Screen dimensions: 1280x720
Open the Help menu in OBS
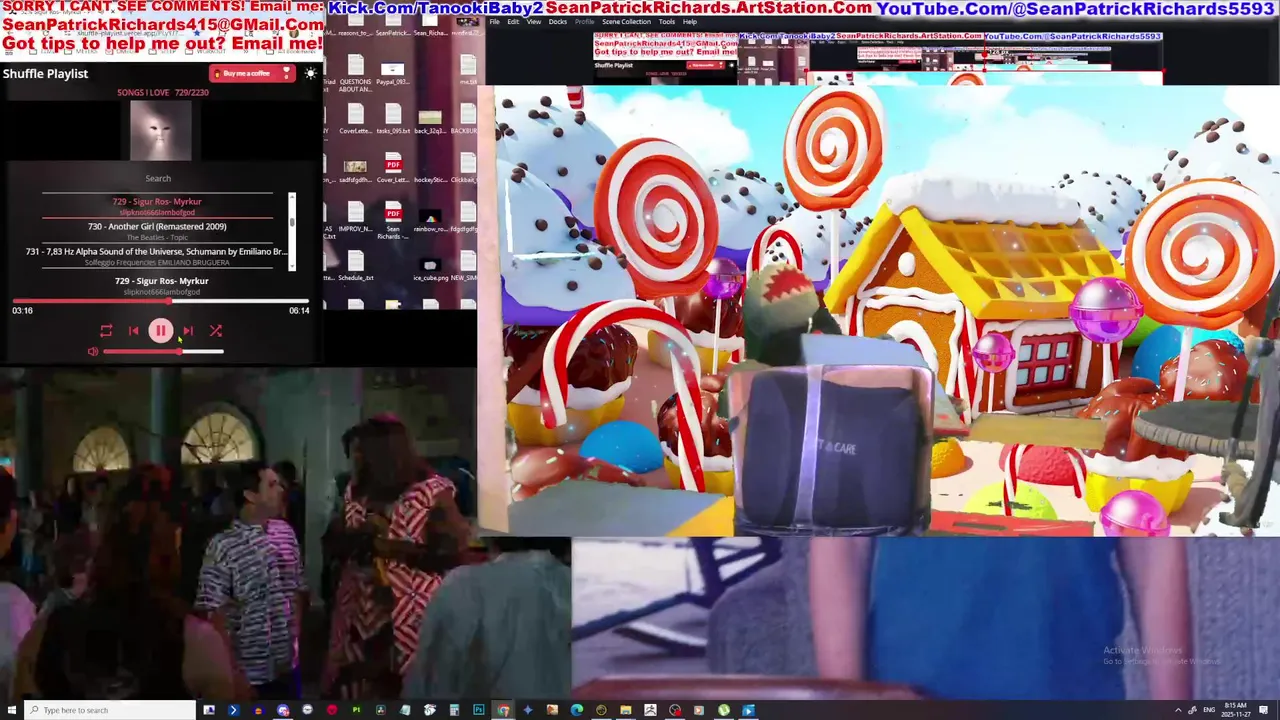point(690,22)
